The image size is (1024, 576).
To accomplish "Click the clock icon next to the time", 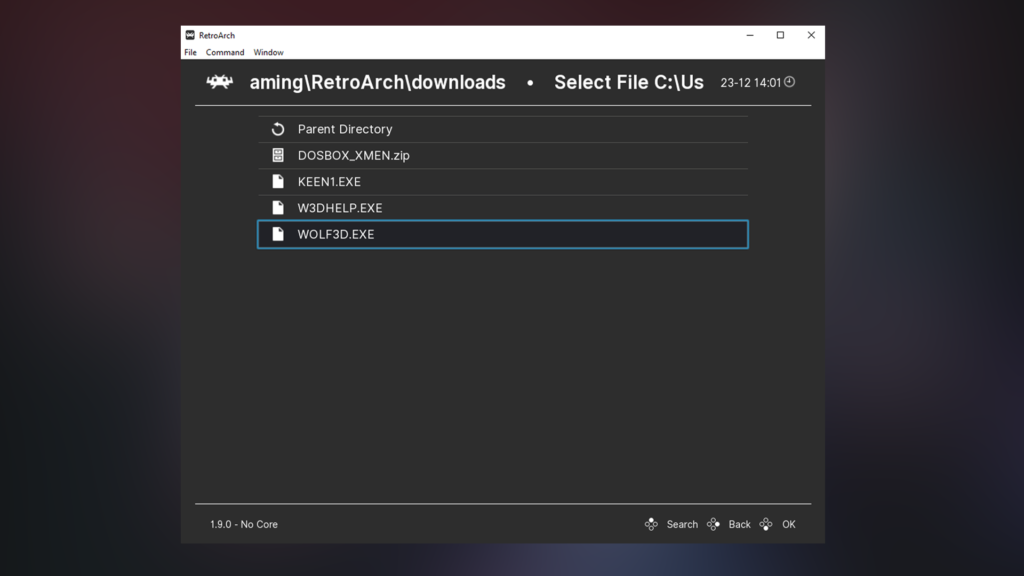I will pos(790,82).
